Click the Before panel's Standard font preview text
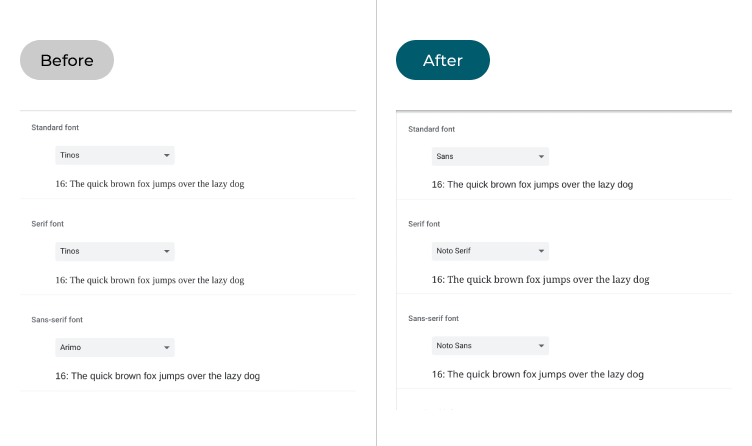 pos(150,184)
